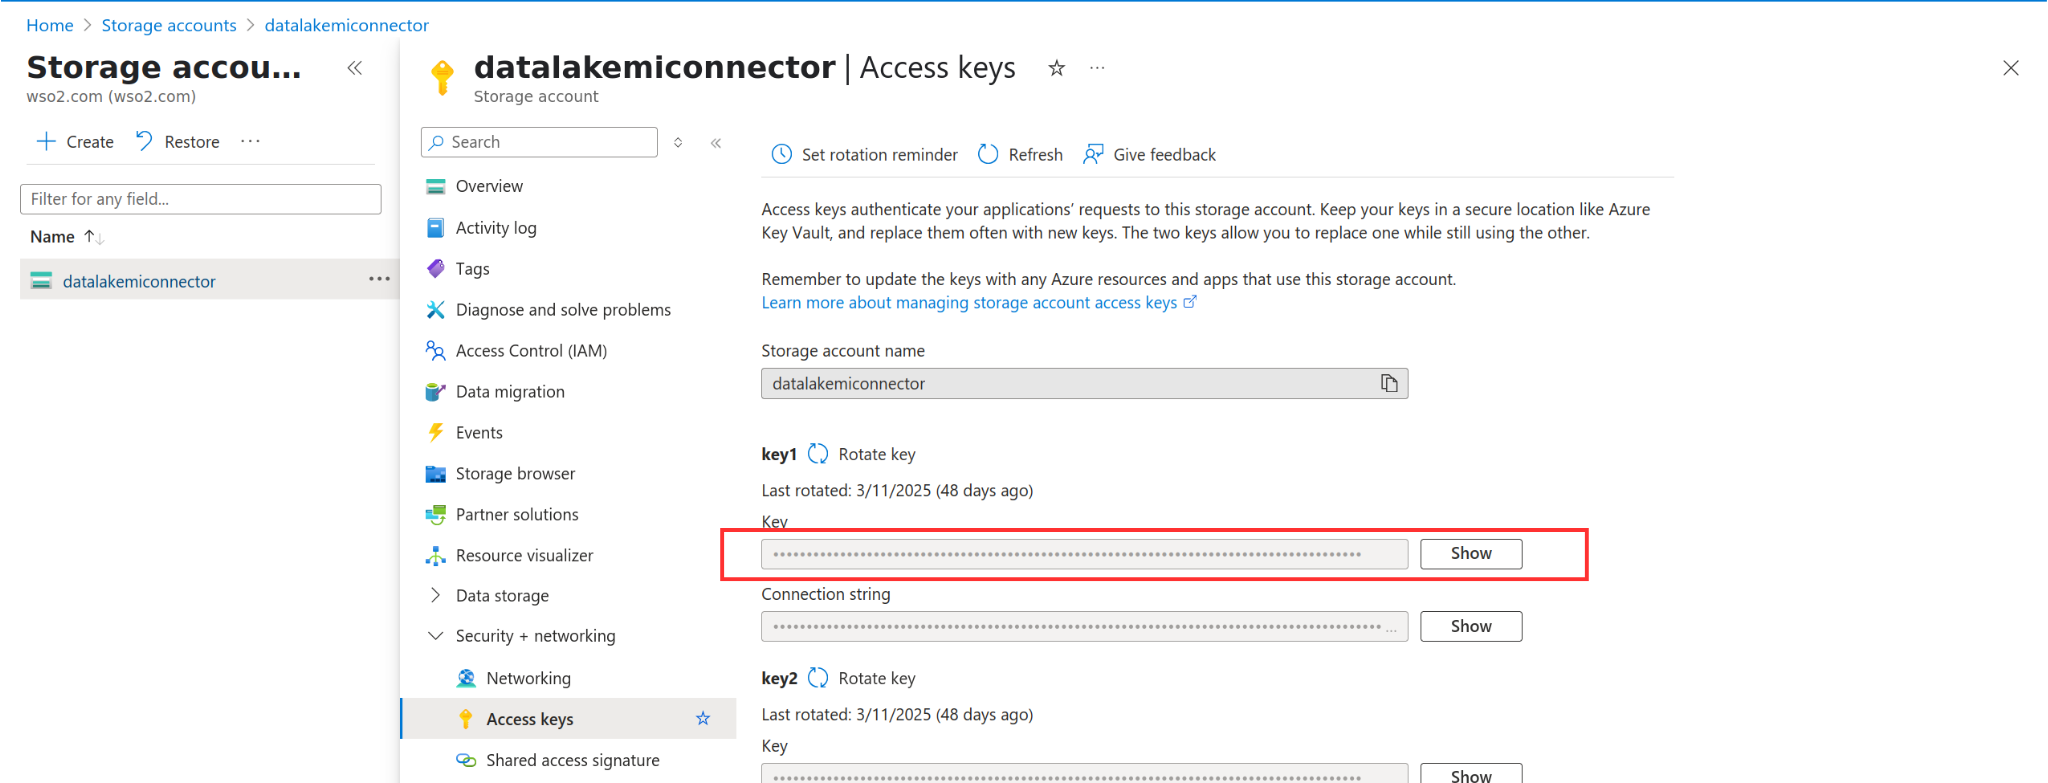
Task: Rotate key for key2
Action: pyautogui.click(x=862, y=678)
